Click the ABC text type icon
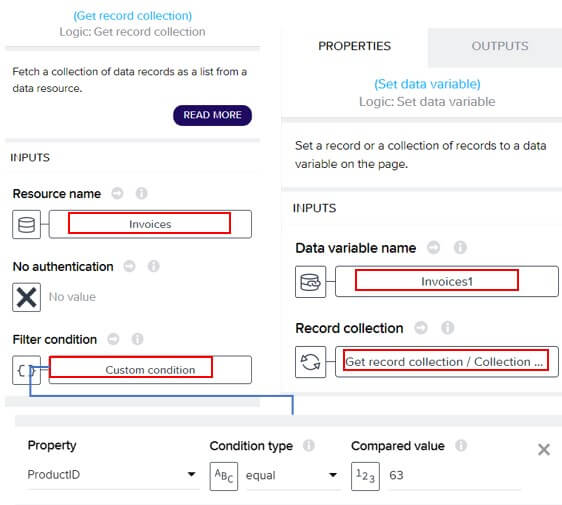 tap(224, 476)
